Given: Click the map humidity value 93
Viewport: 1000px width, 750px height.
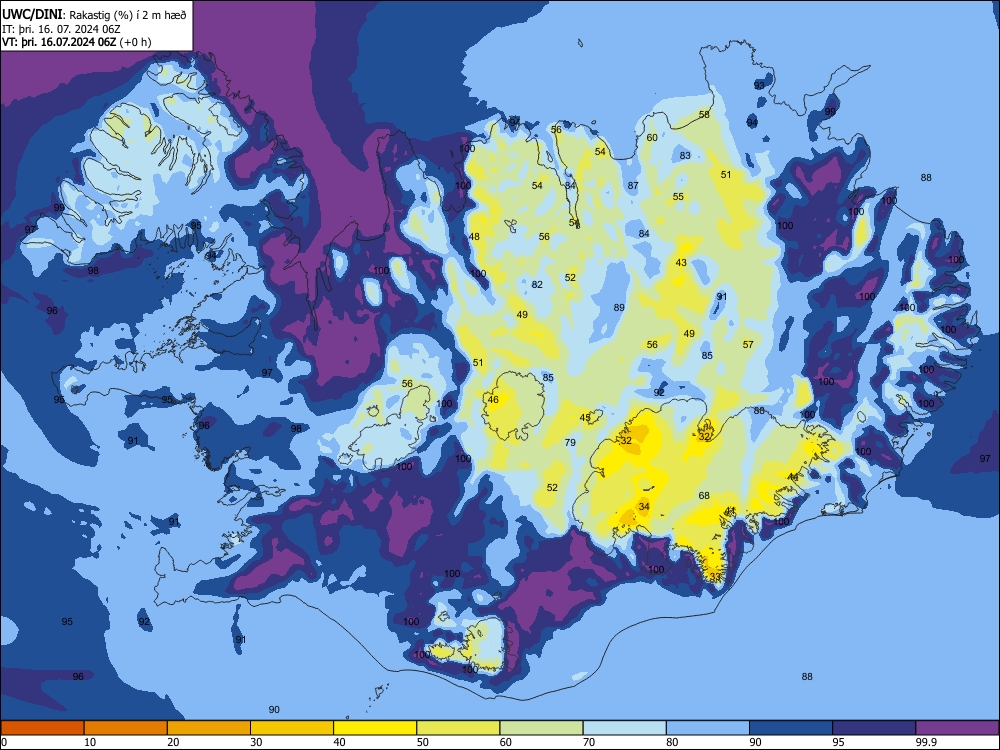Looking at the screenshot, I should click(759, 85).
